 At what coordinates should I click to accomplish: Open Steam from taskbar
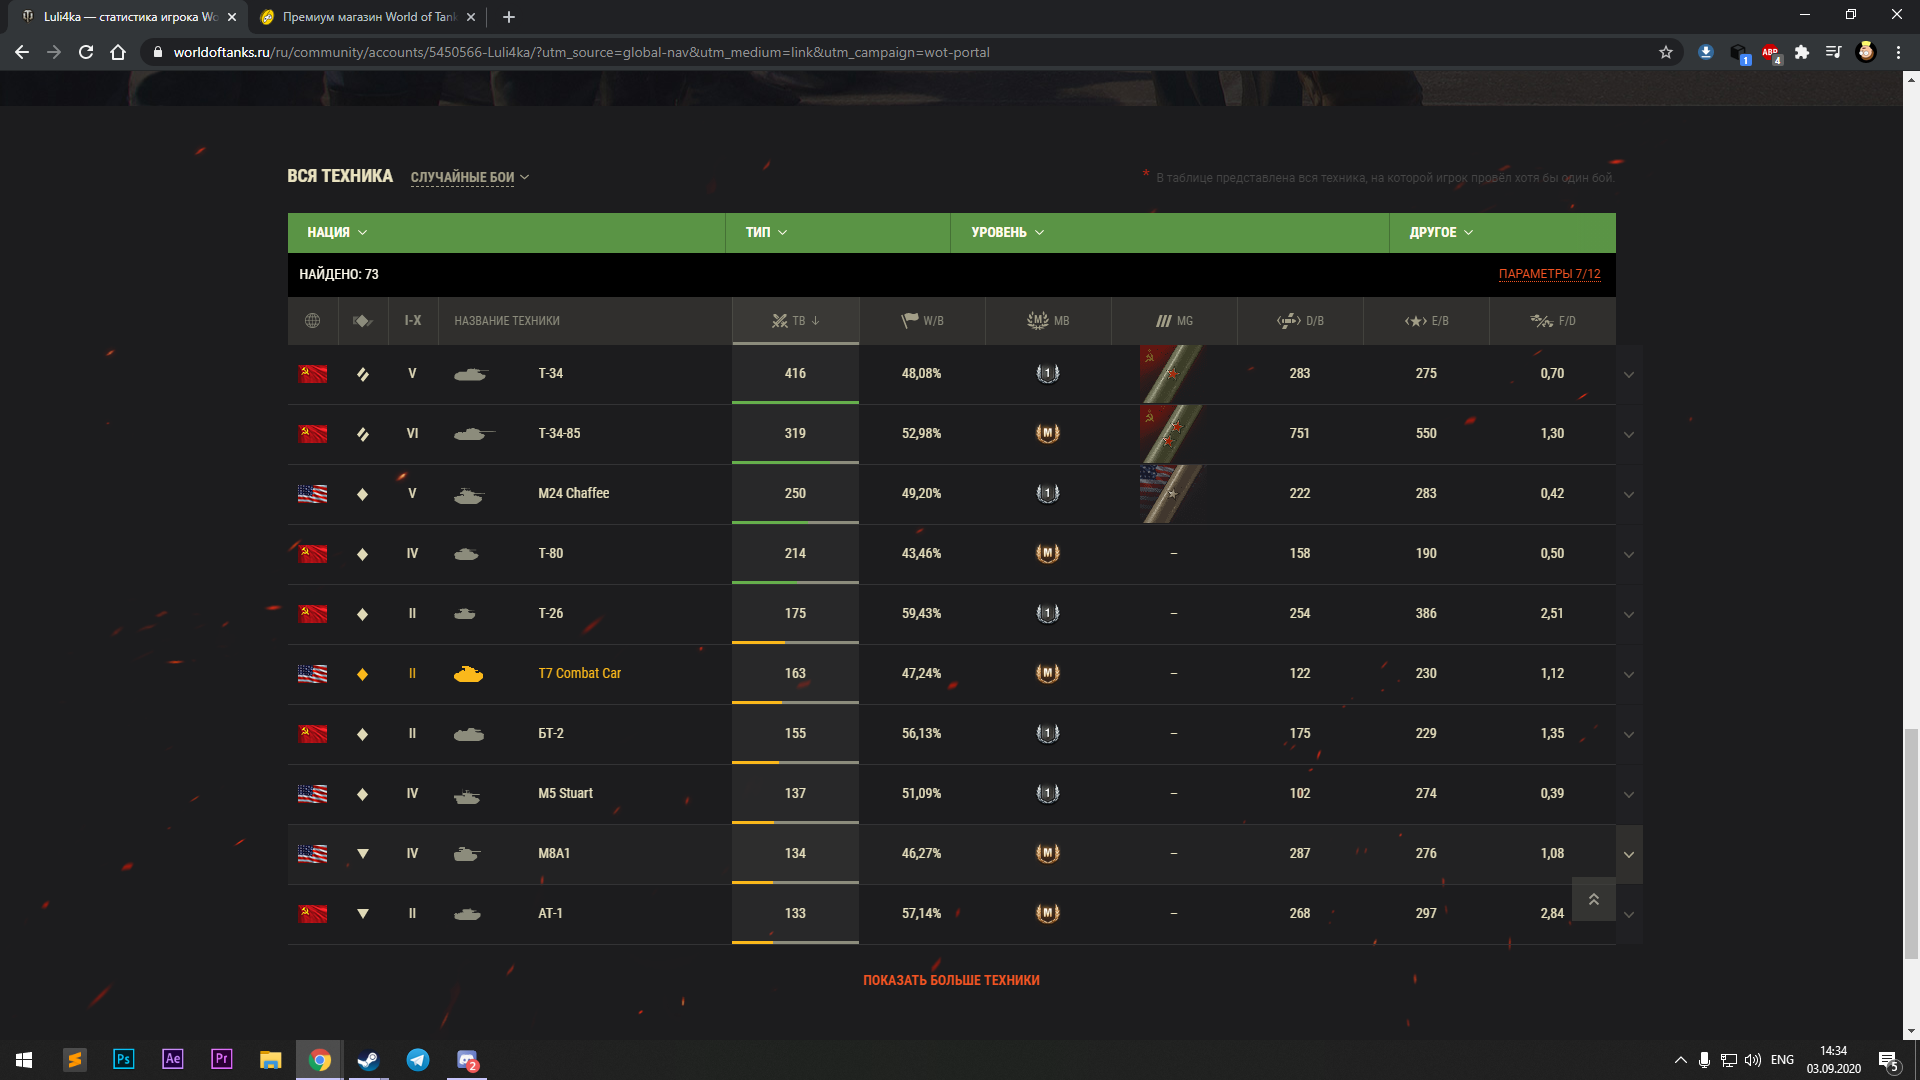(x=368, y=1059)
